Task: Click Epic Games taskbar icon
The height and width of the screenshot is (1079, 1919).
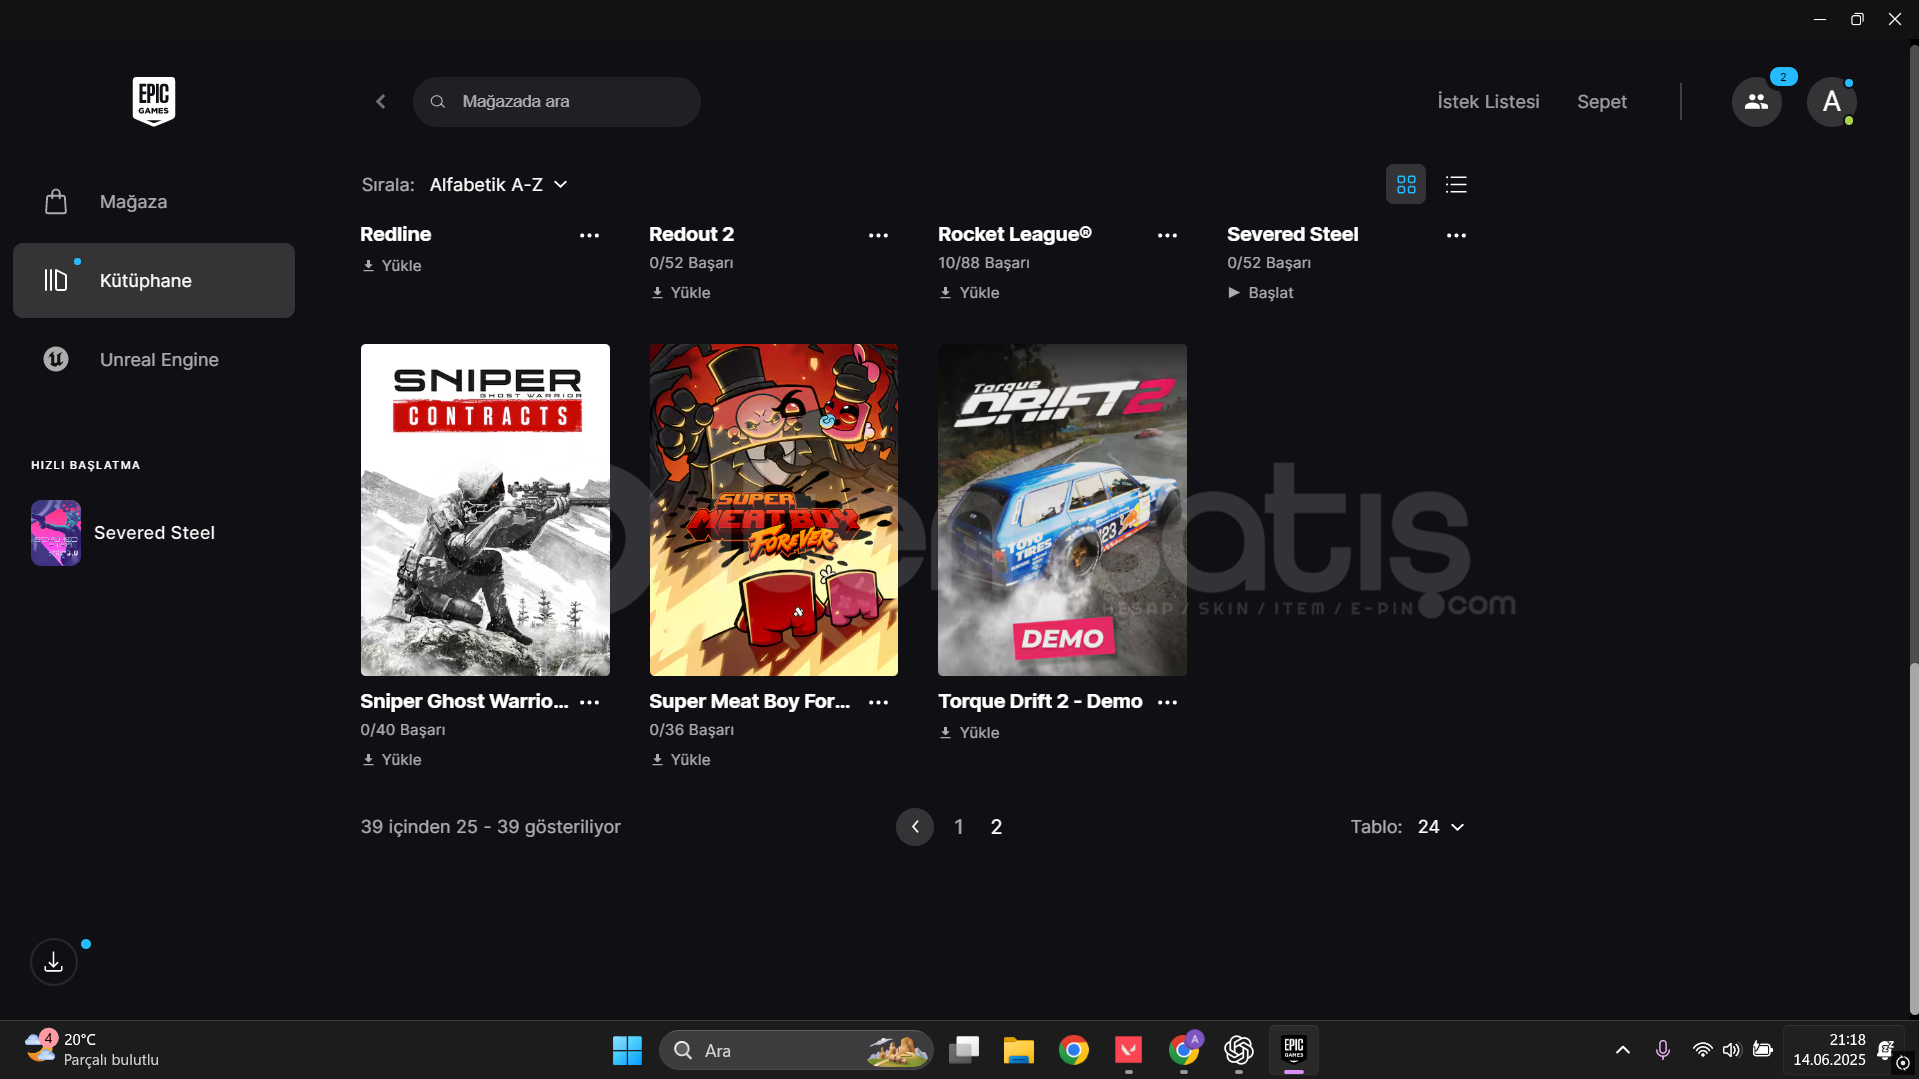Action: click(1294, 1051)
